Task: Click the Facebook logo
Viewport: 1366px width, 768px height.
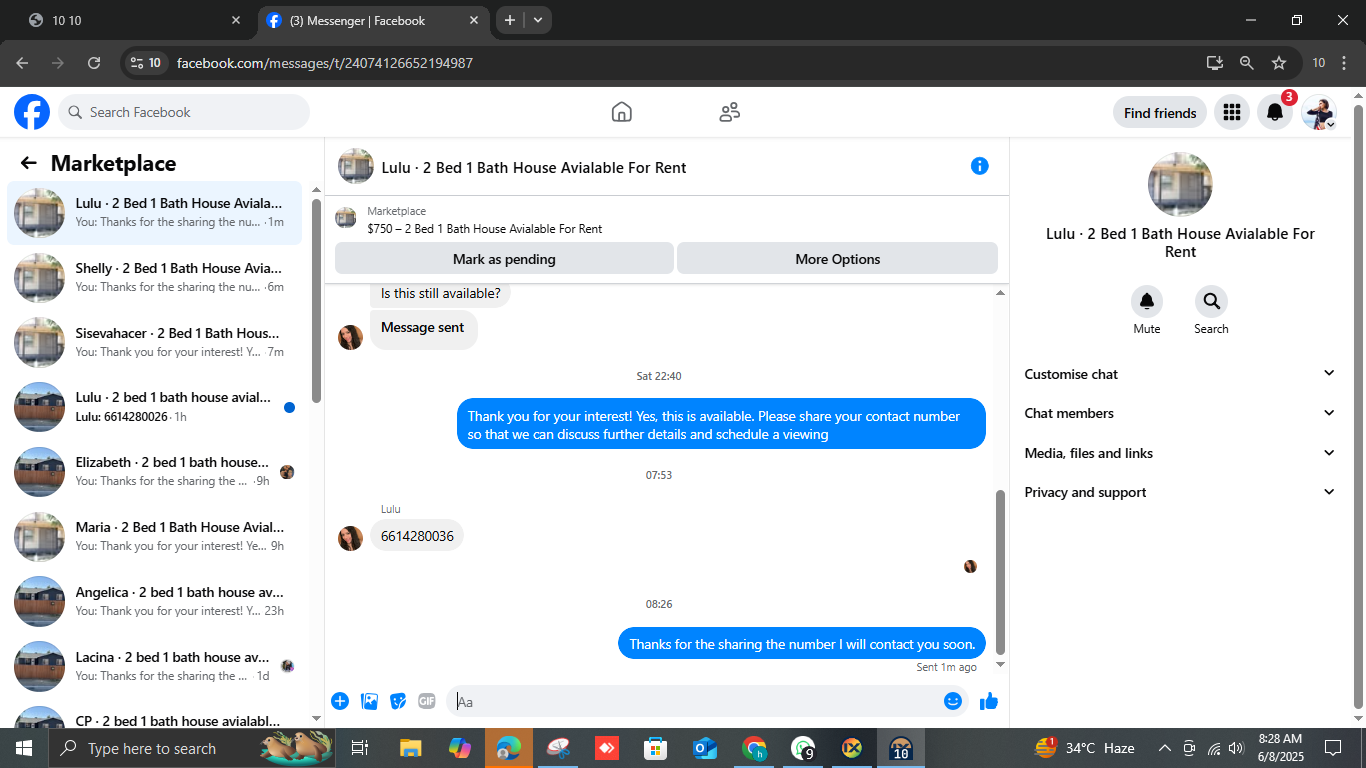Action: [x=32, y=112]
